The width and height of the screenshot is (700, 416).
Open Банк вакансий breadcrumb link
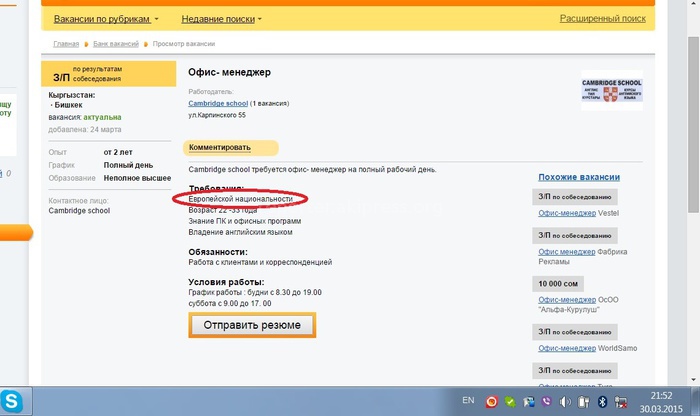coord(116,45)
